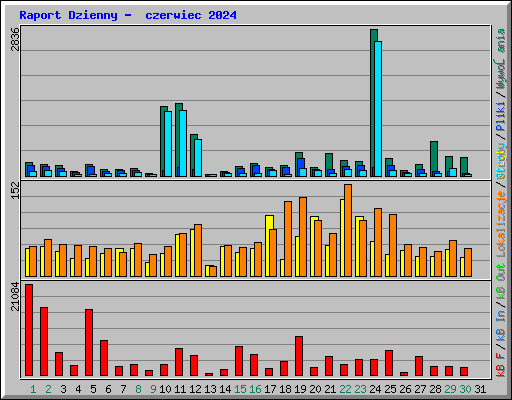Click the blue 'Pliki' legend label
The height and width of the screenshot is (400, 512).
(x=501, y=117)
